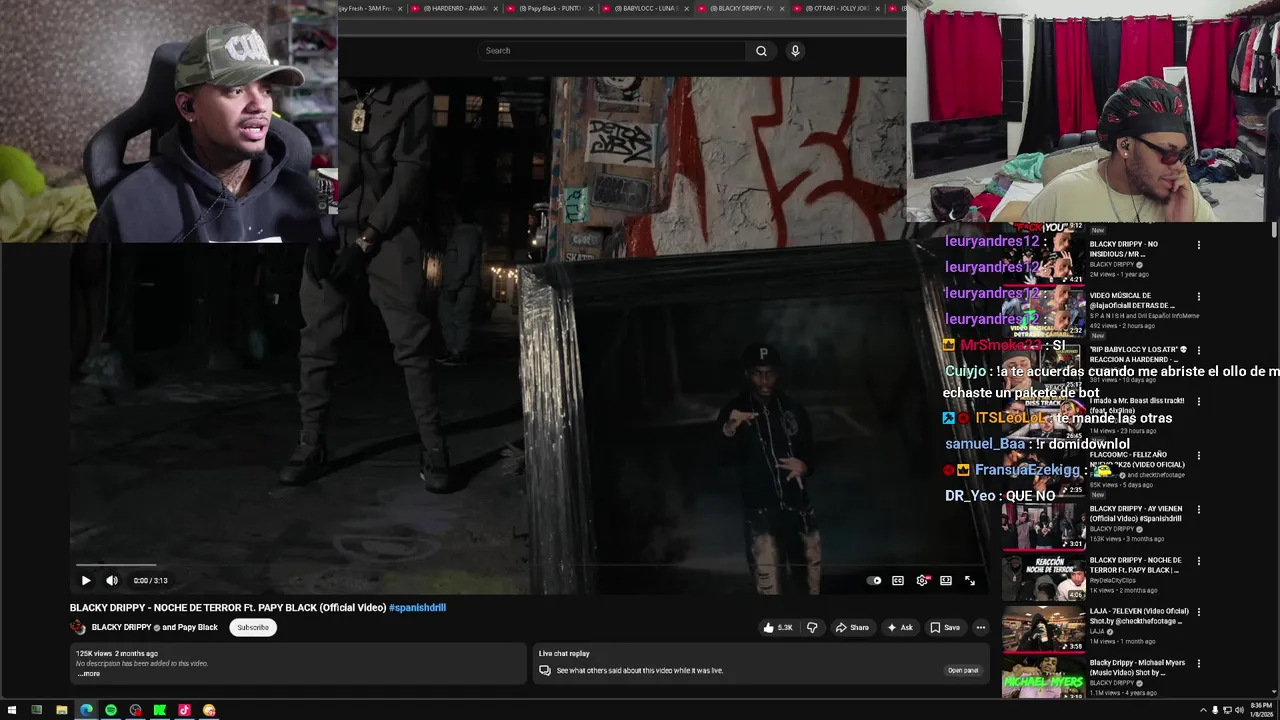
Task: Enter full screen mode
Action: click(x=970, y=580)
